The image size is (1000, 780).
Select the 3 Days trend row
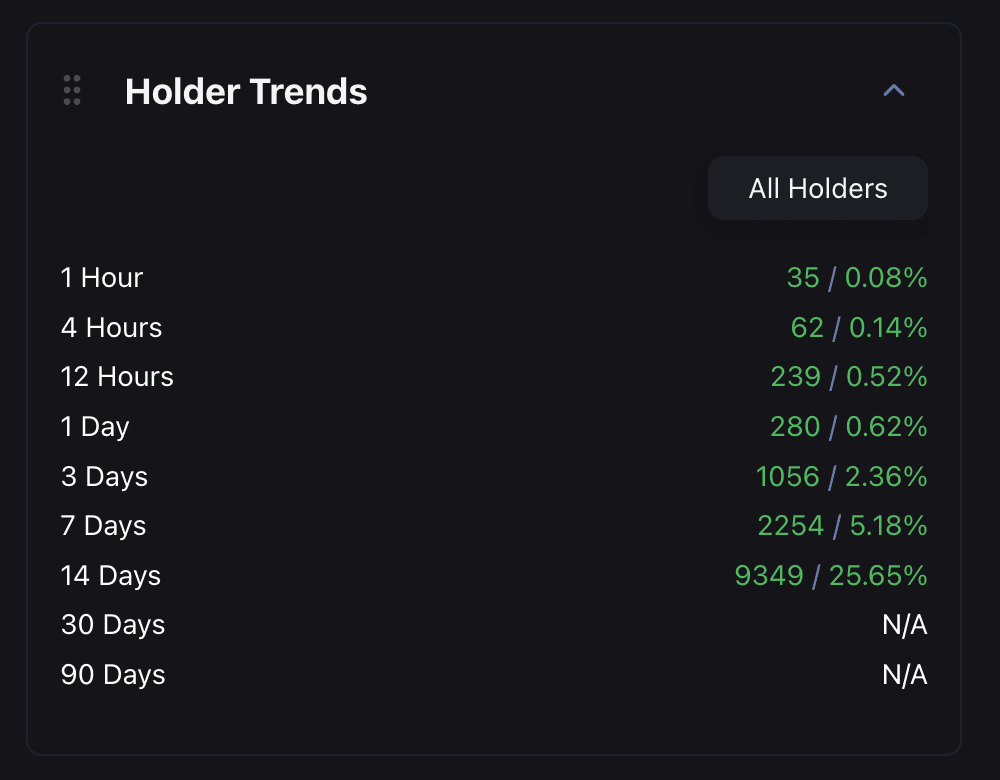(104, 477)
